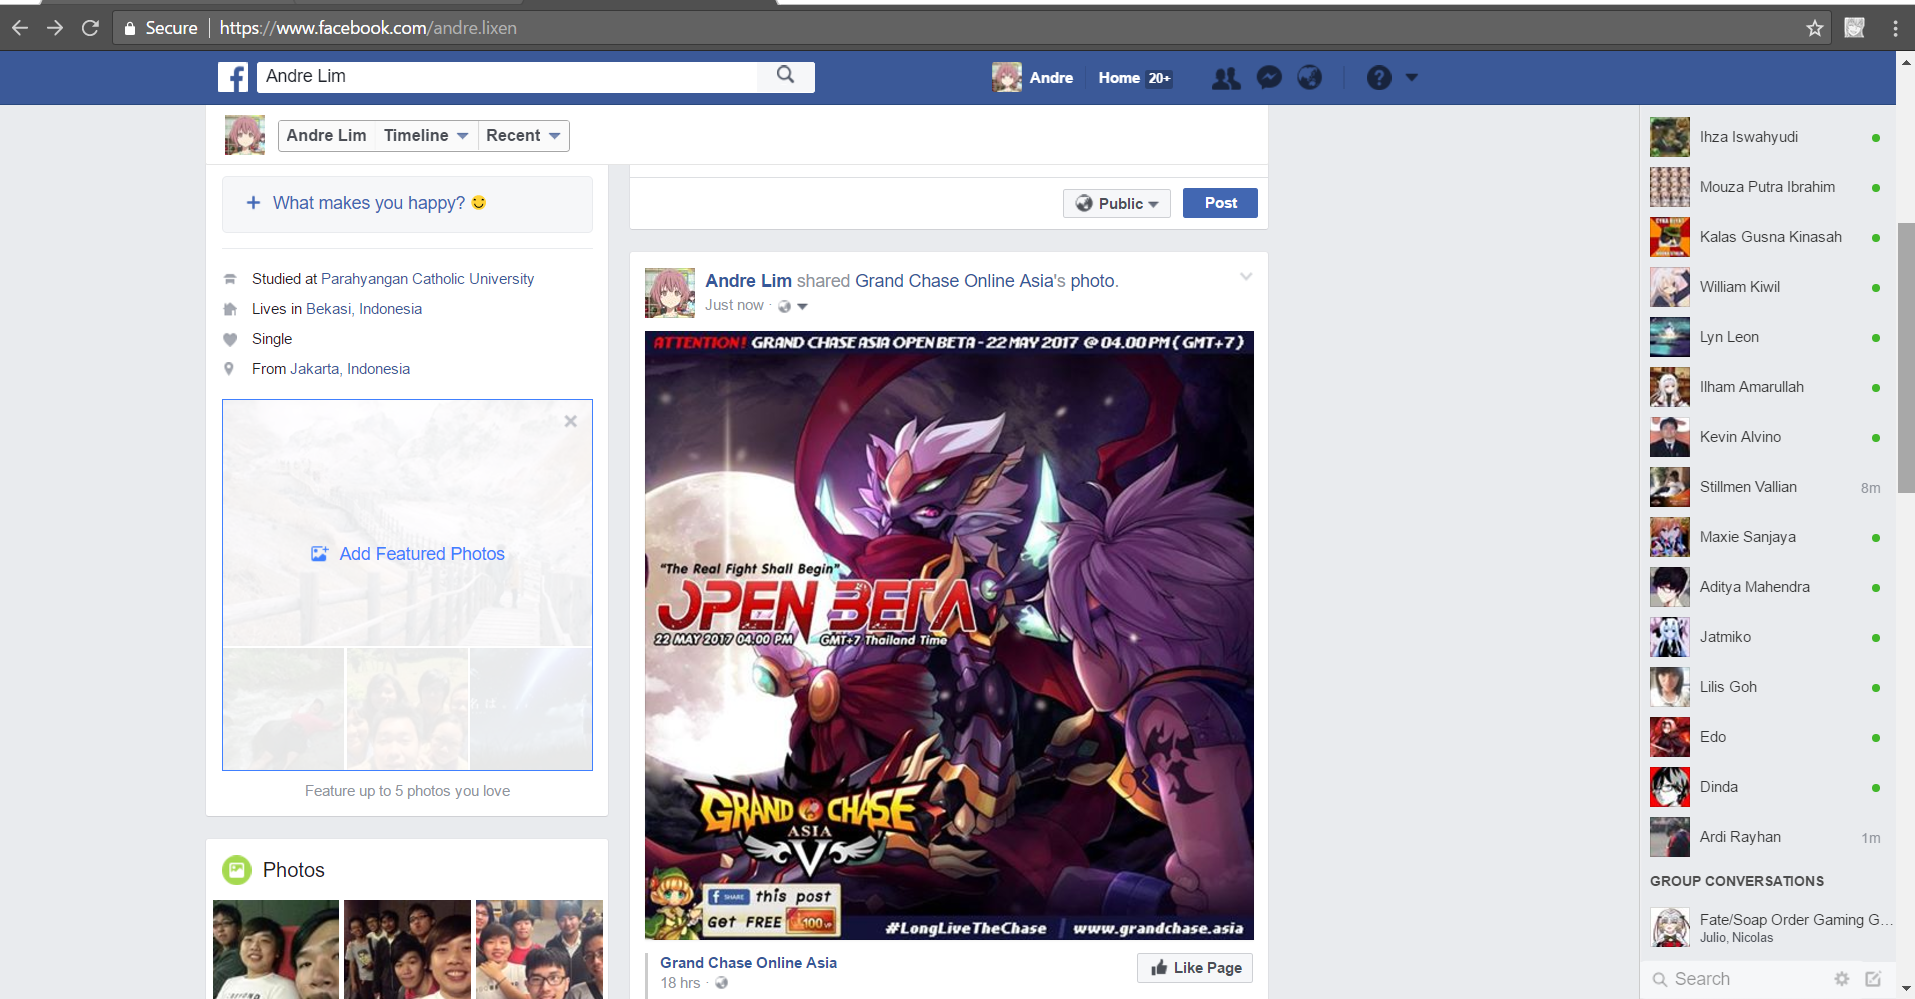Open the account menu dropdown arrow
This screenshot has height=999, width=1915.
[1412, 77]
